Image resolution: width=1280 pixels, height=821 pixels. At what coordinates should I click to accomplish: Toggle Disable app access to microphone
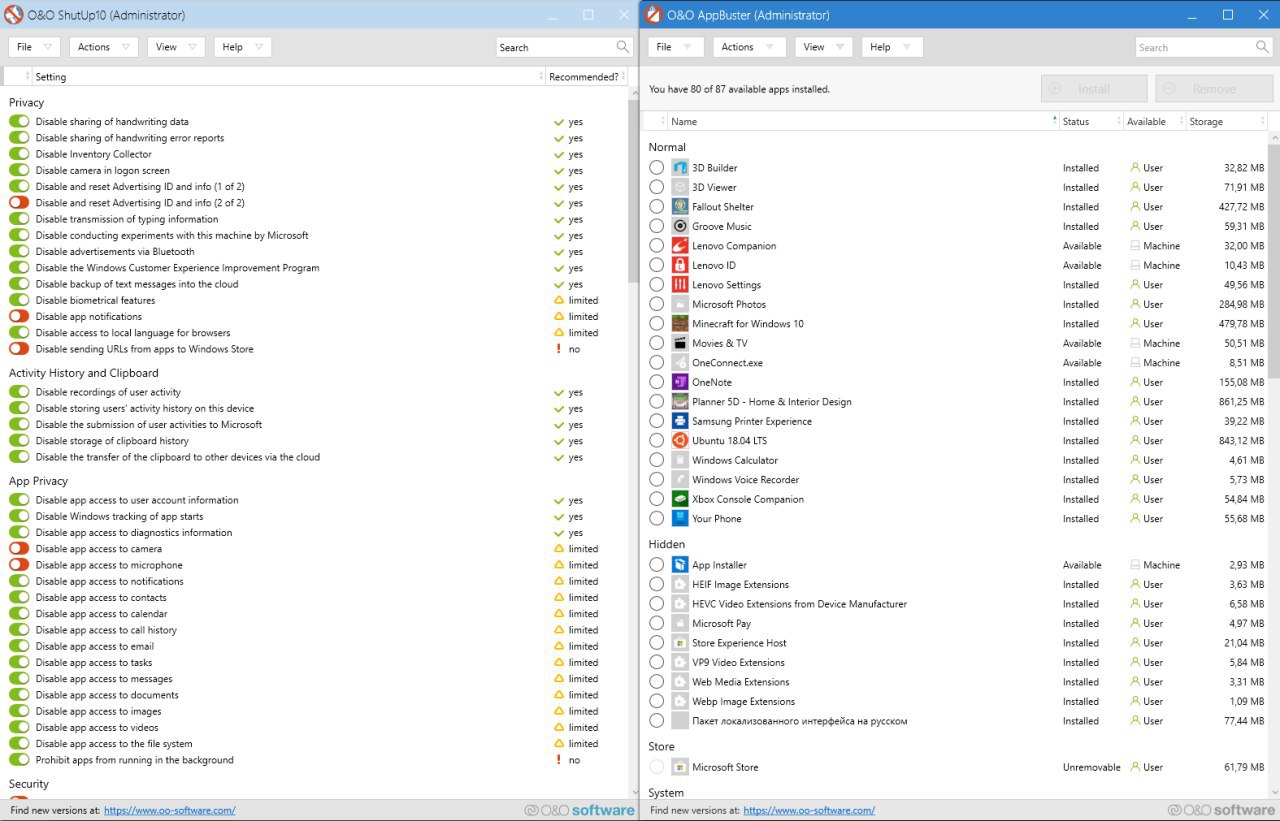[x=19, y=565]
